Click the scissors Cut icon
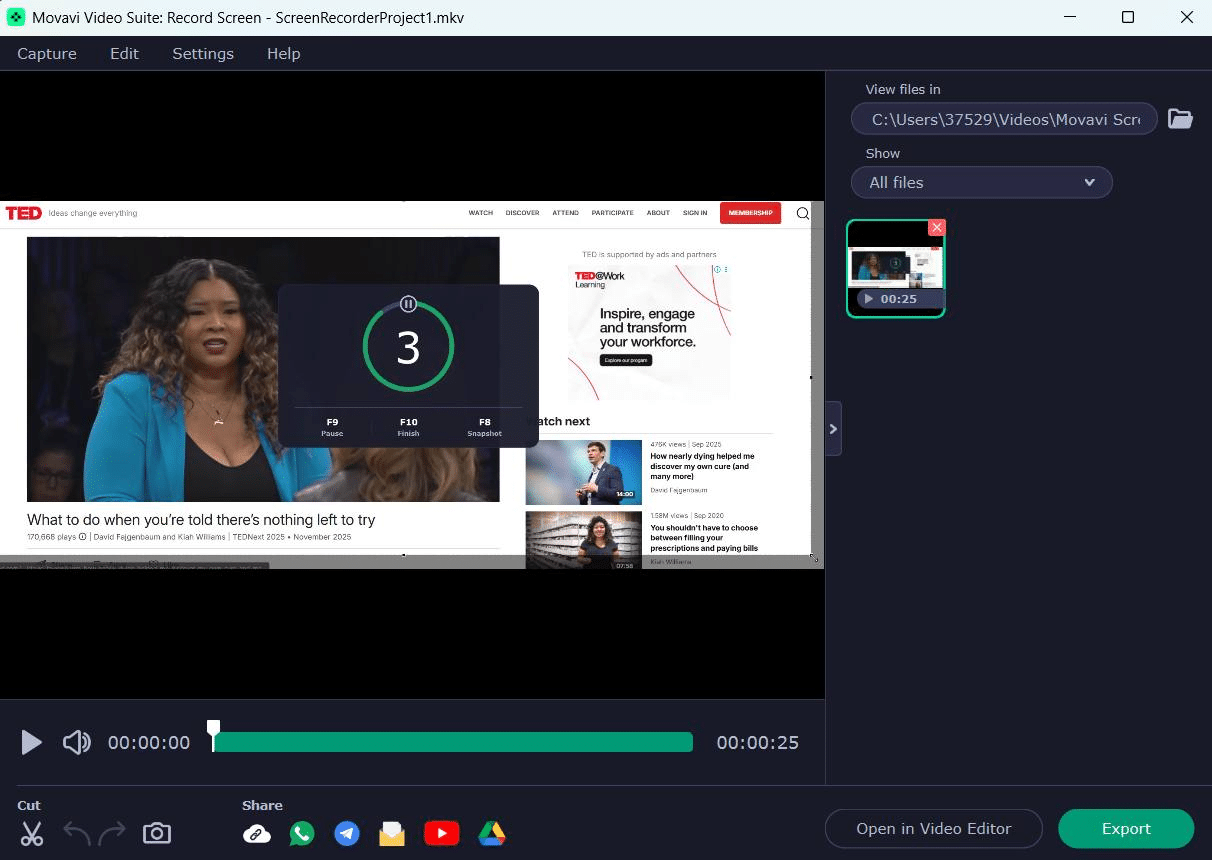The image size is (1212, 860). pyautogui.click(x=32, y=833)
